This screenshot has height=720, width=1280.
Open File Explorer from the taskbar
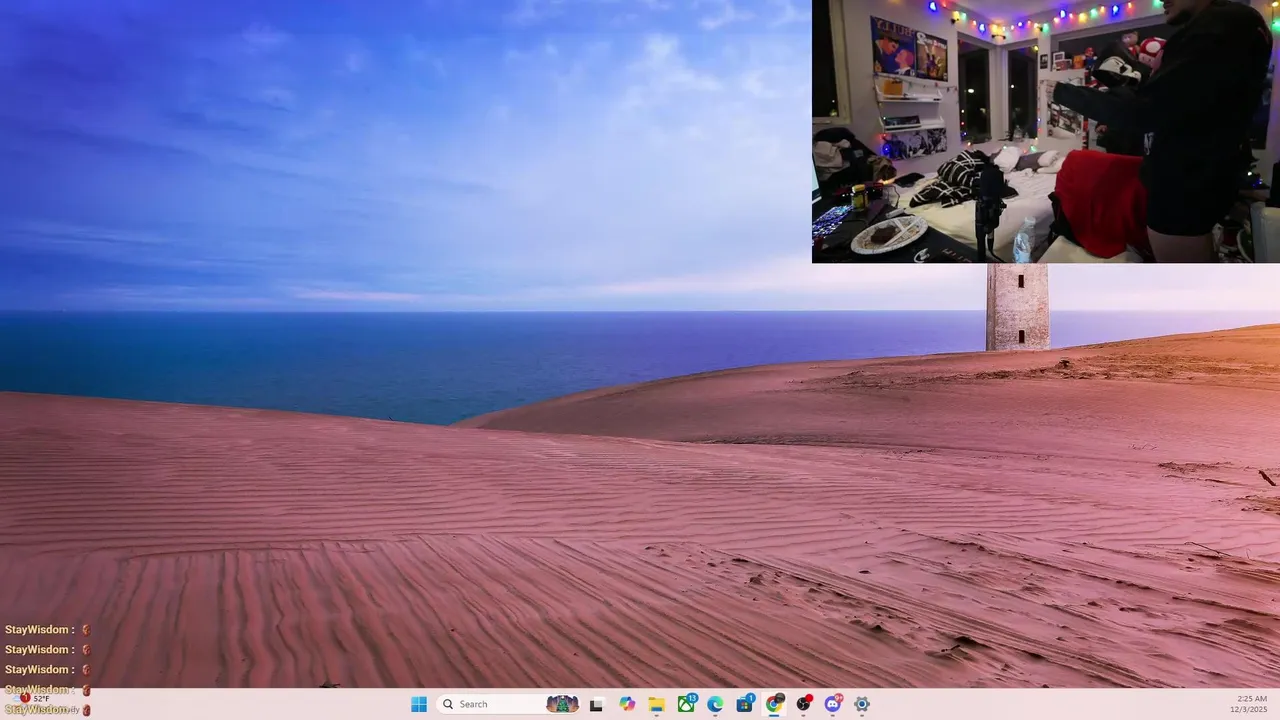656,704
